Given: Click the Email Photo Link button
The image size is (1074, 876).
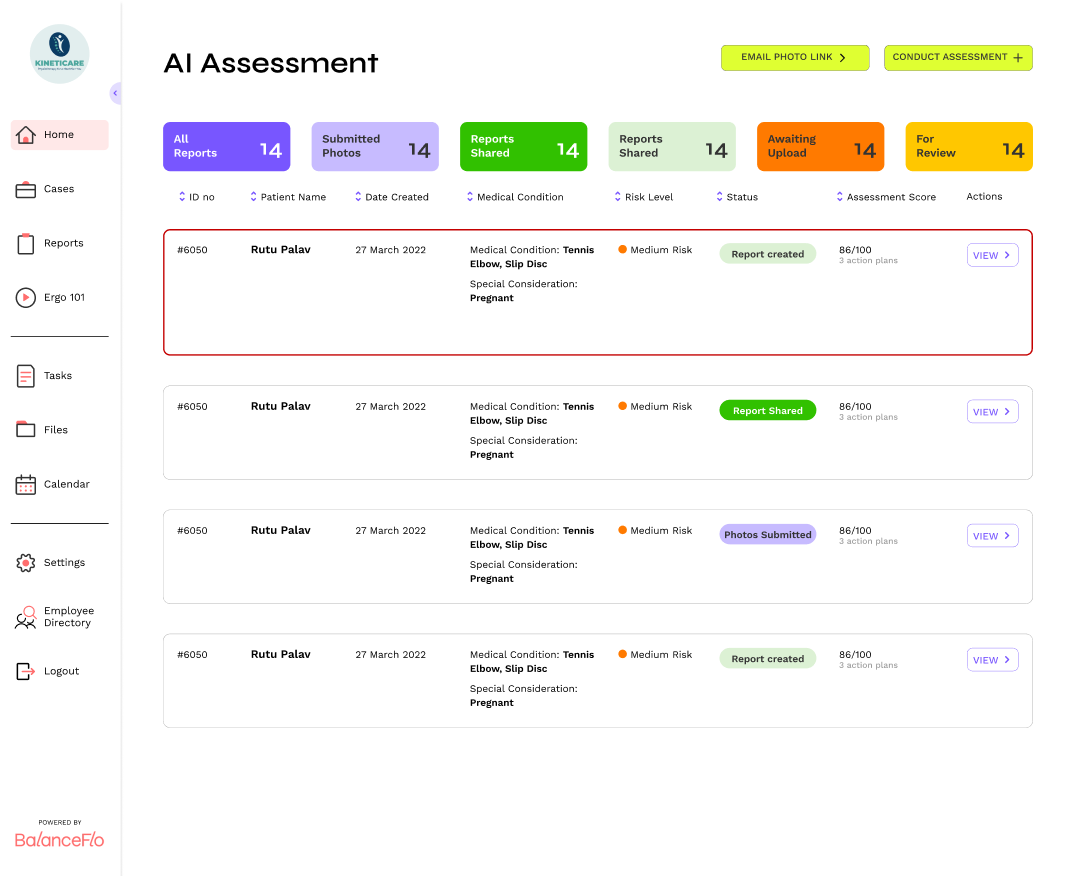Looking at the screenshot, I should pyautogui.click(x=795, y=58).
